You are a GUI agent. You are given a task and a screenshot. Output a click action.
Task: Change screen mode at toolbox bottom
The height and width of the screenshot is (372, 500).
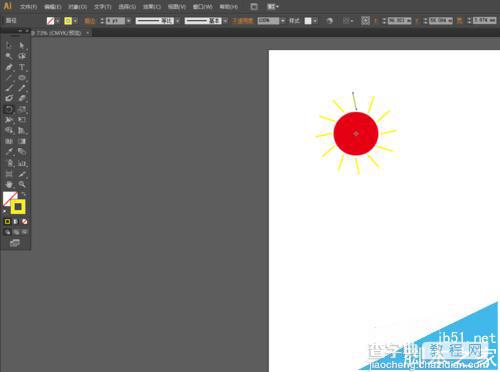pos(15,243)
